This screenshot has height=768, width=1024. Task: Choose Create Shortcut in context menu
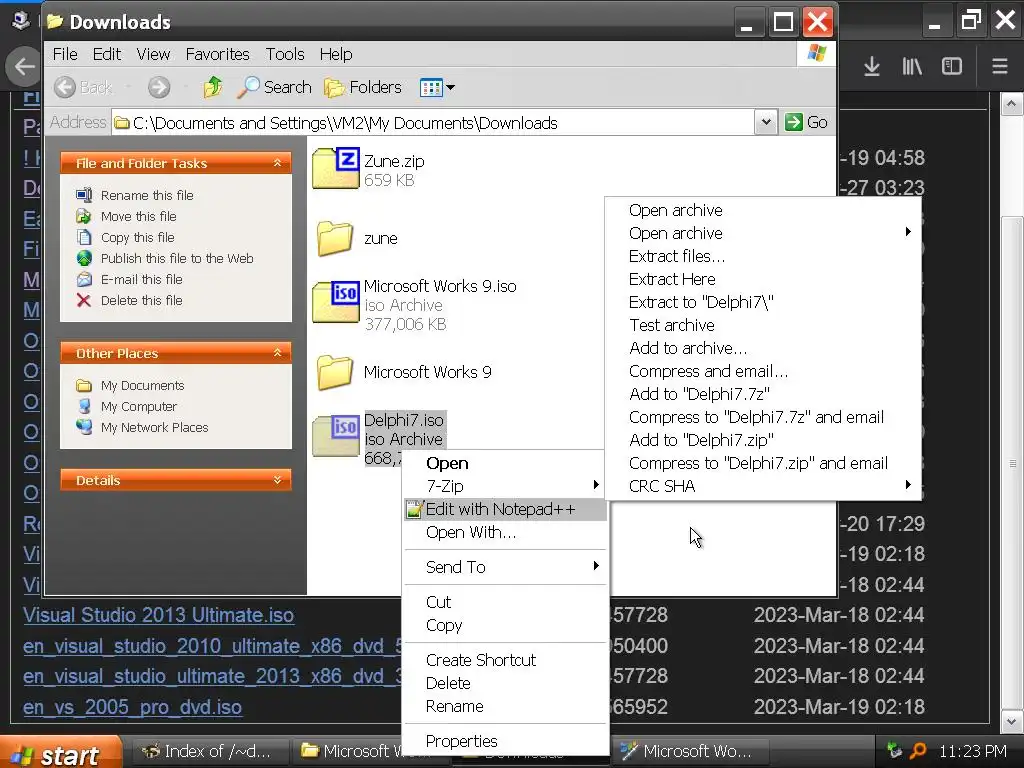coord(505,660)
